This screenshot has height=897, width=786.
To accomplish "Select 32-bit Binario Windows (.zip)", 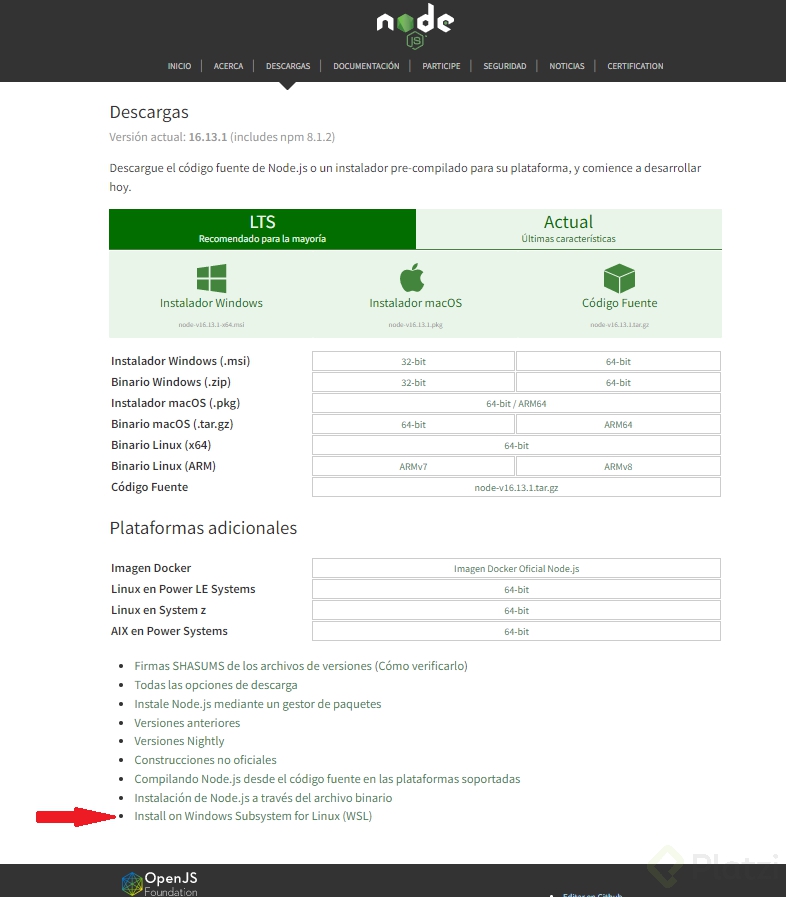I will [x=413, y=383].
